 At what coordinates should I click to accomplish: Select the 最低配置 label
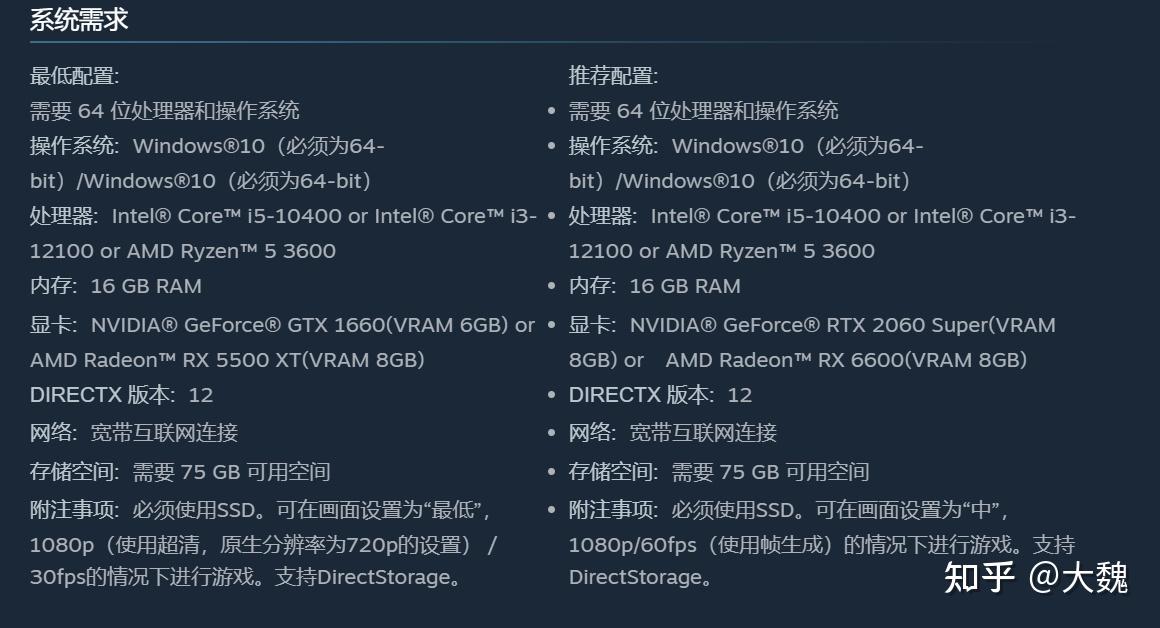pyautogui.click(x=74, y=76)
